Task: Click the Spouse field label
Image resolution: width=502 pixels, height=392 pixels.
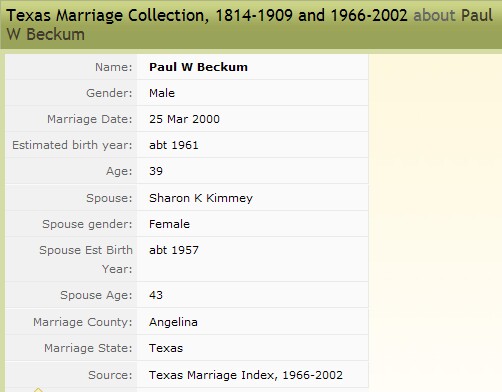Action: (109, 198)
